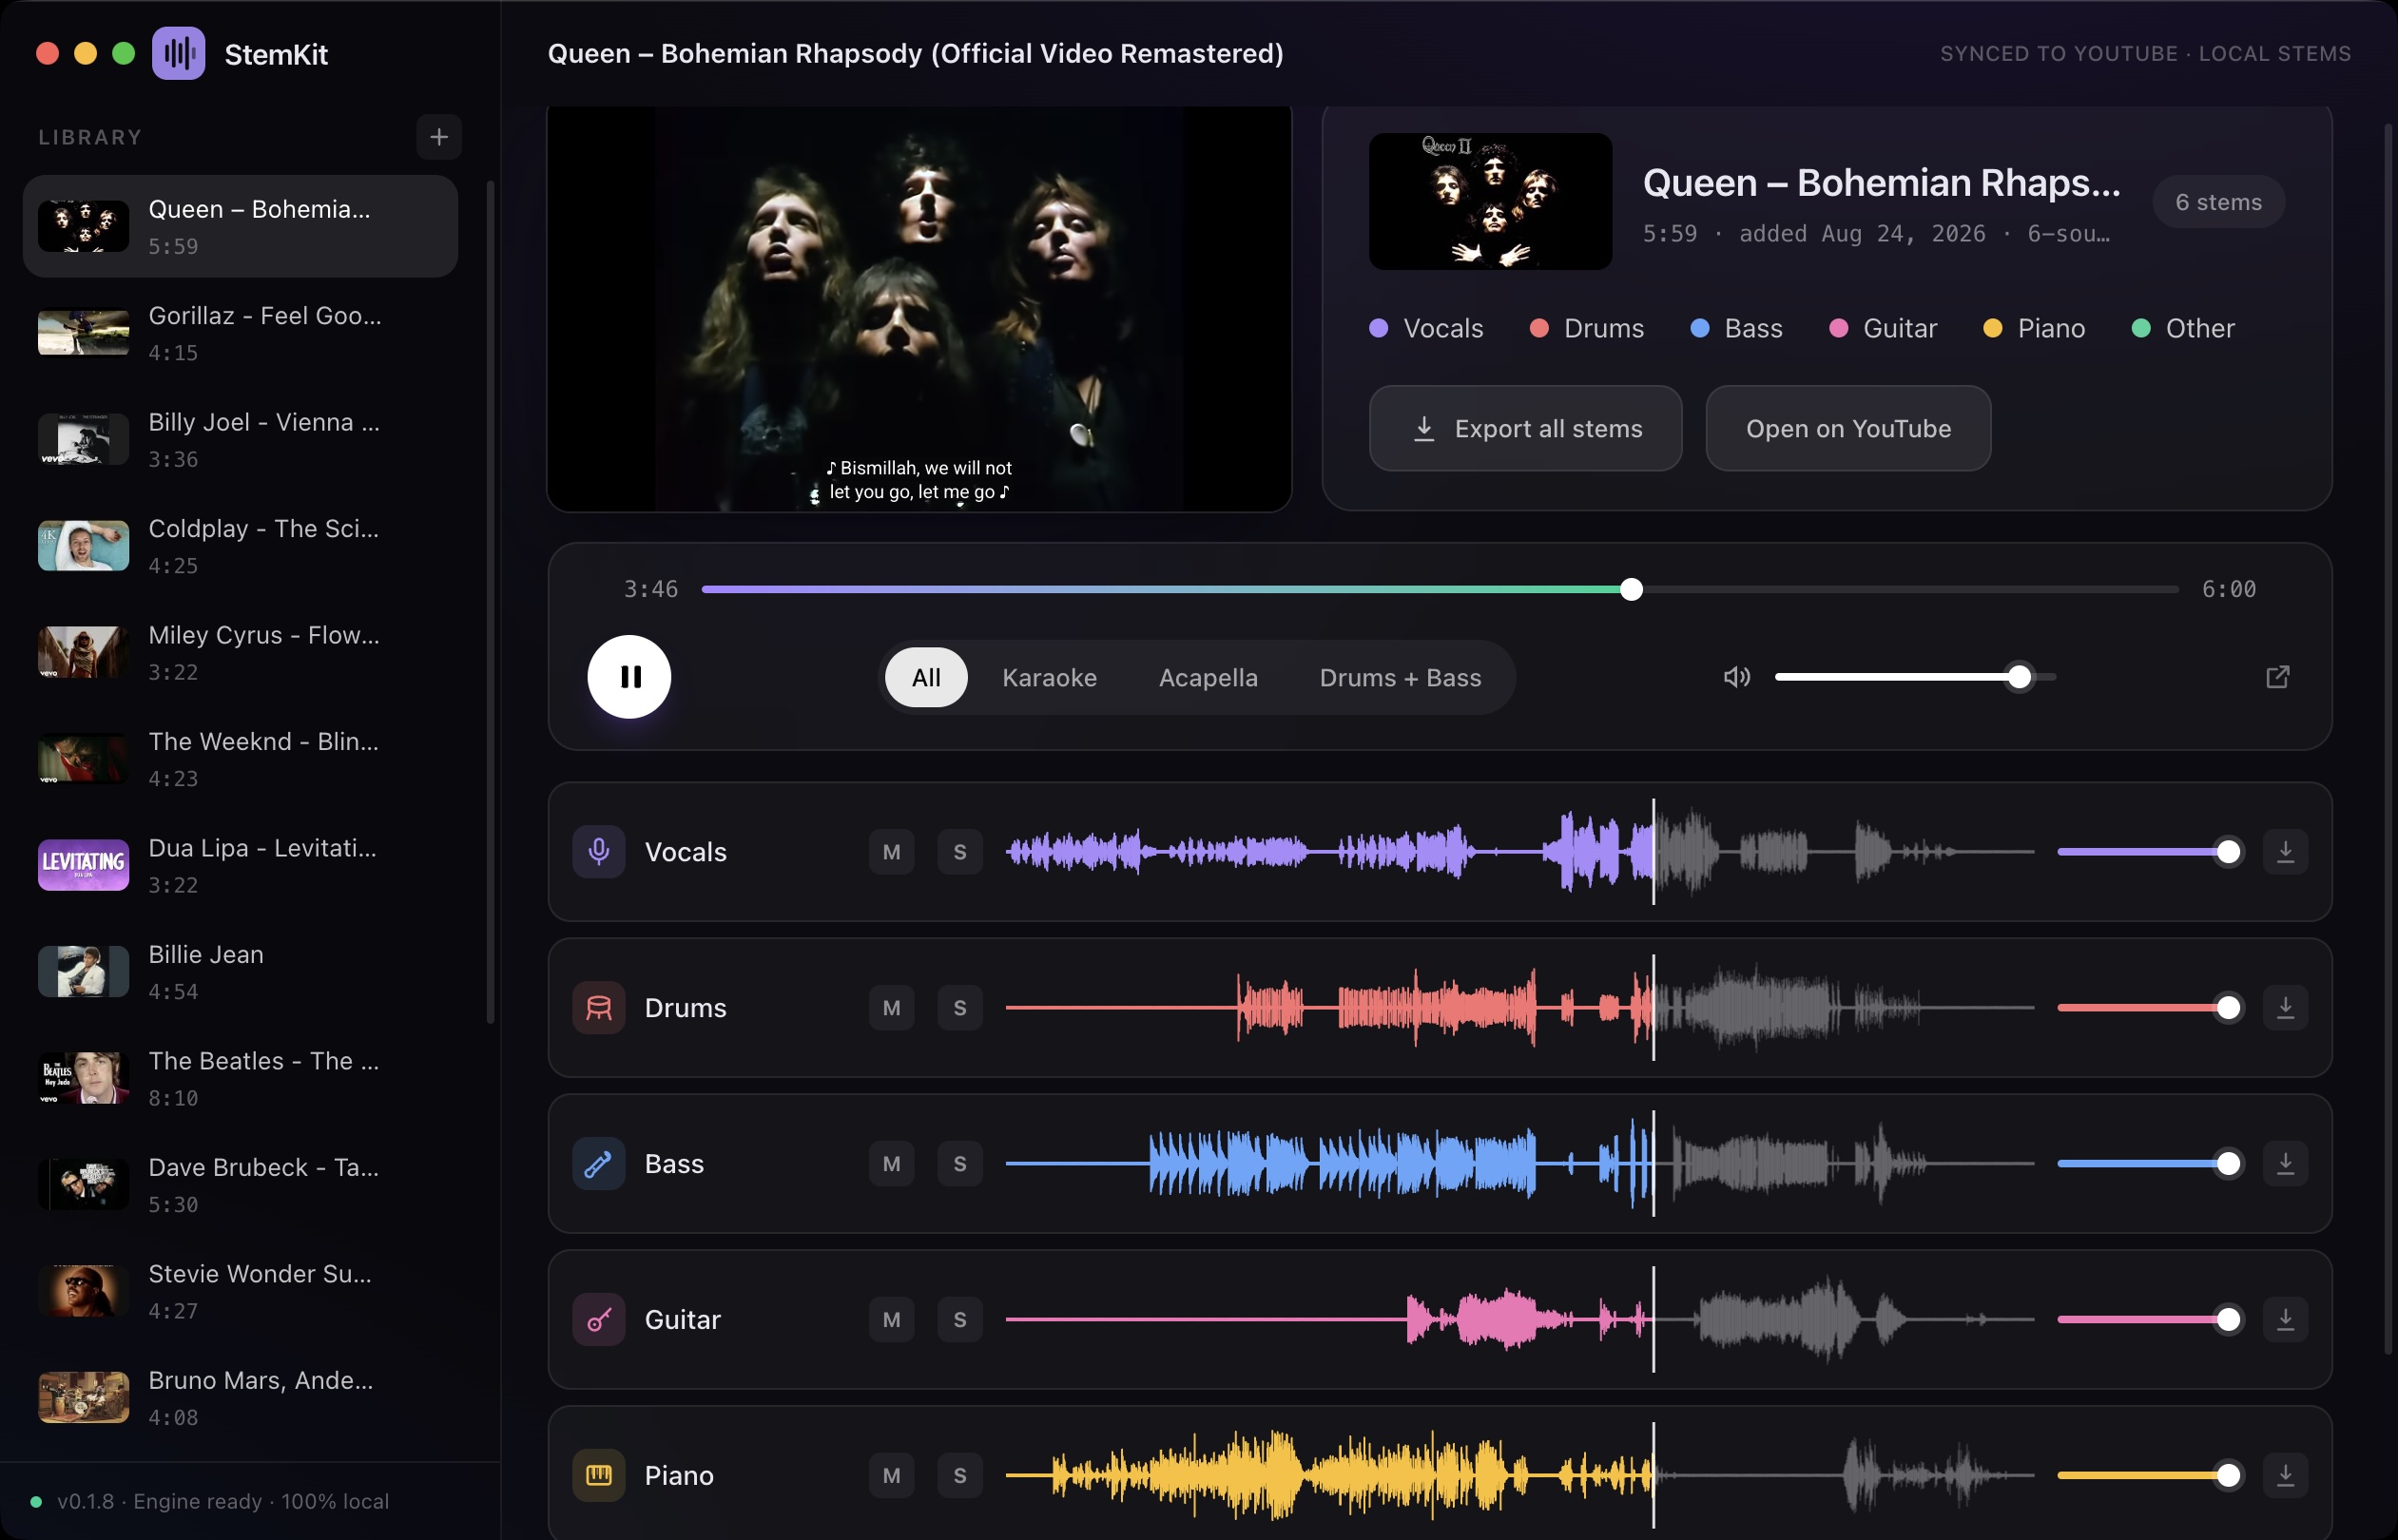
Task: Switch to the Drums + Bass preset
Action: (x=1400, y=678)
